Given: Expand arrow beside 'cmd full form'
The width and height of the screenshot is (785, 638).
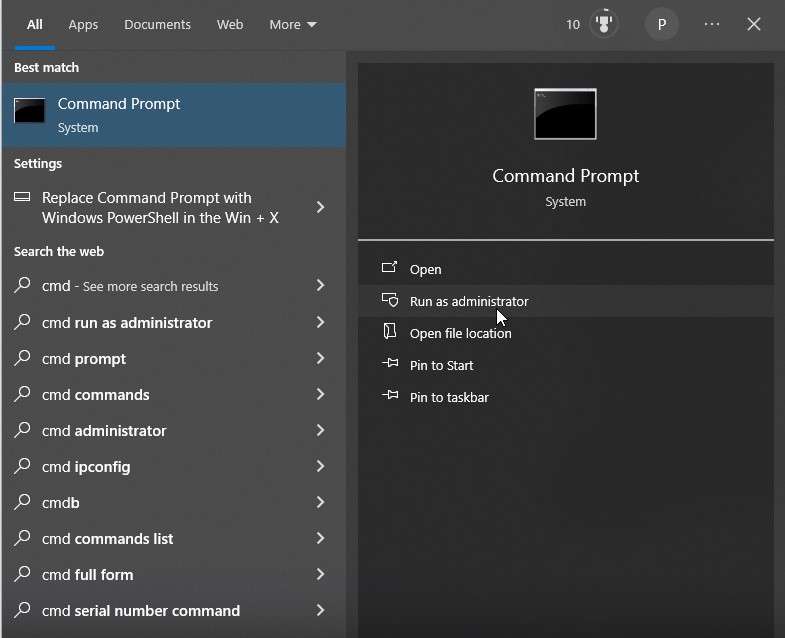Looking at the screenshot, I should (x=320, y=574).
